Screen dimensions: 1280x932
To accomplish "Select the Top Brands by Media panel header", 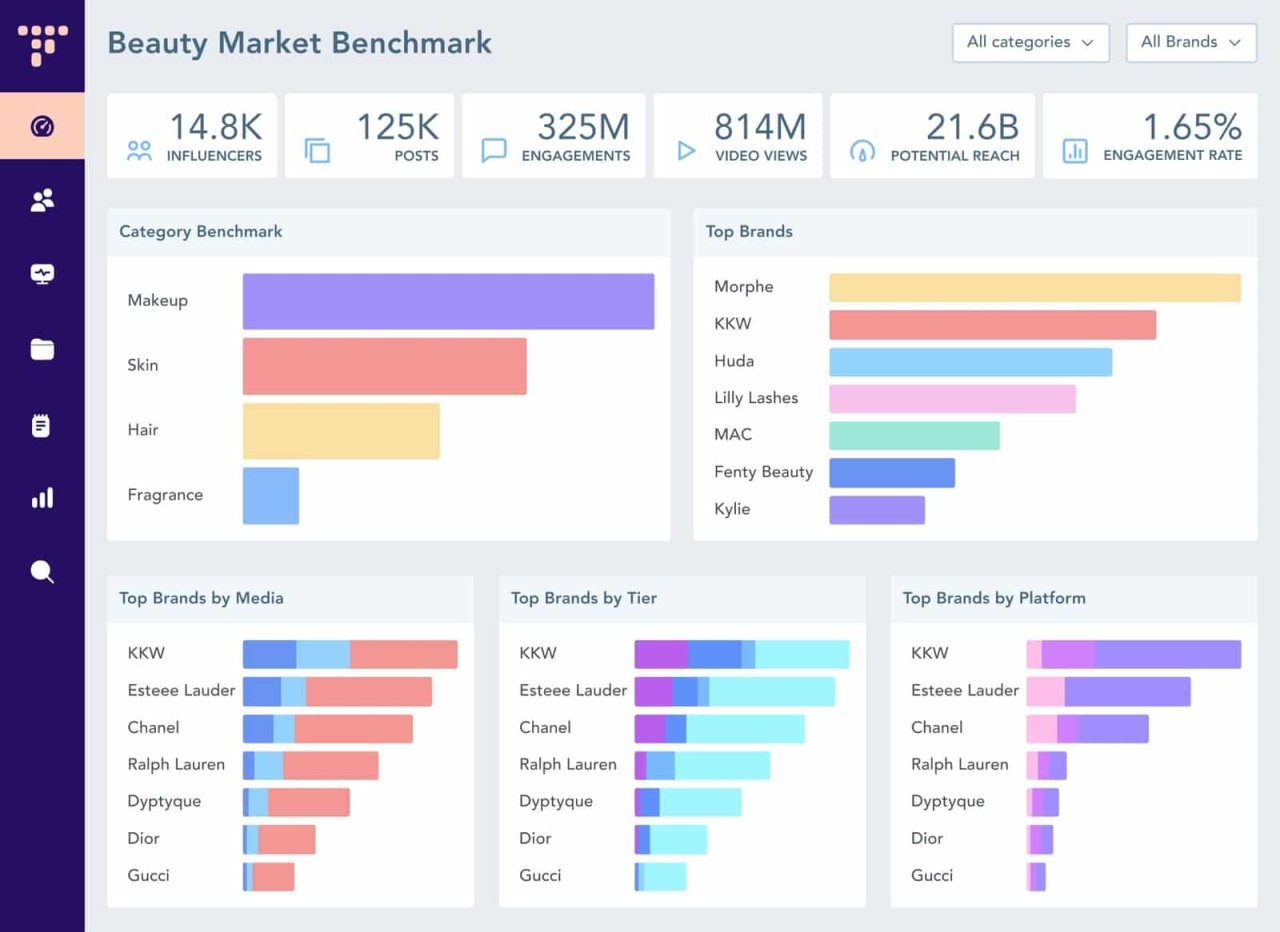I will click(x=201, y=598).
